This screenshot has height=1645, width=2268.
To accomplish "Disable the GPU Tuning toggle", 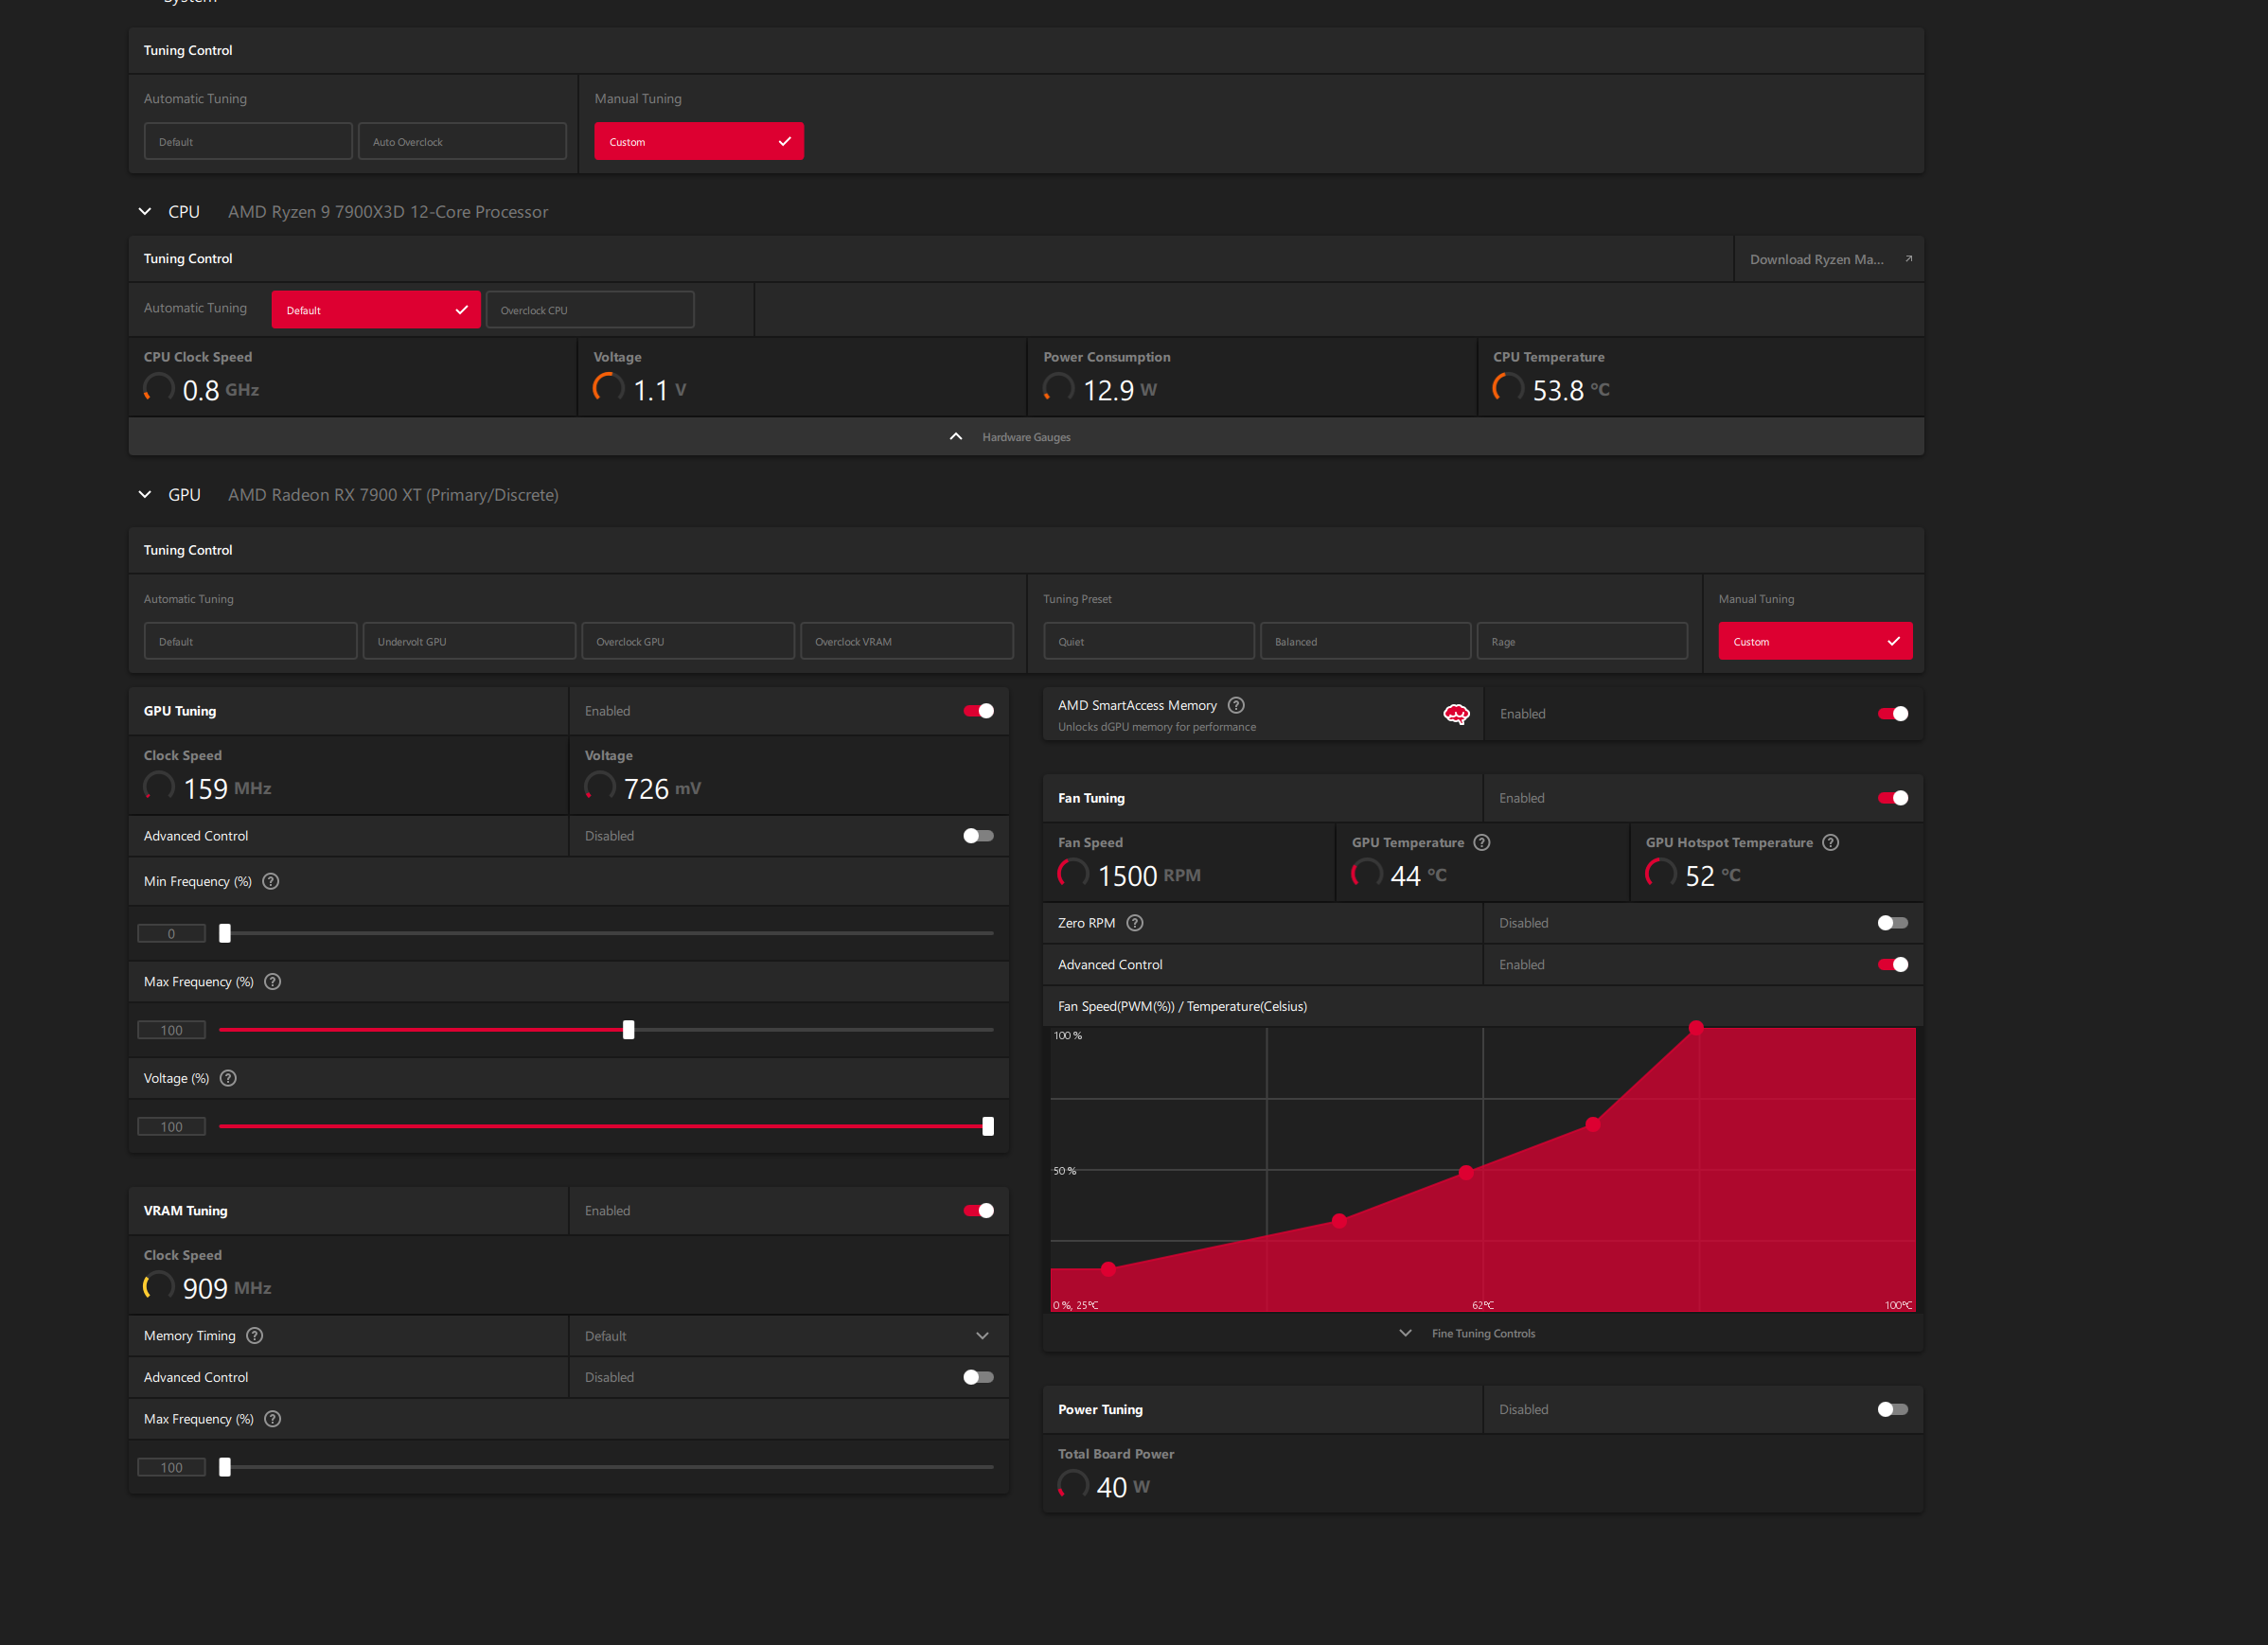I will click(978, 711).
